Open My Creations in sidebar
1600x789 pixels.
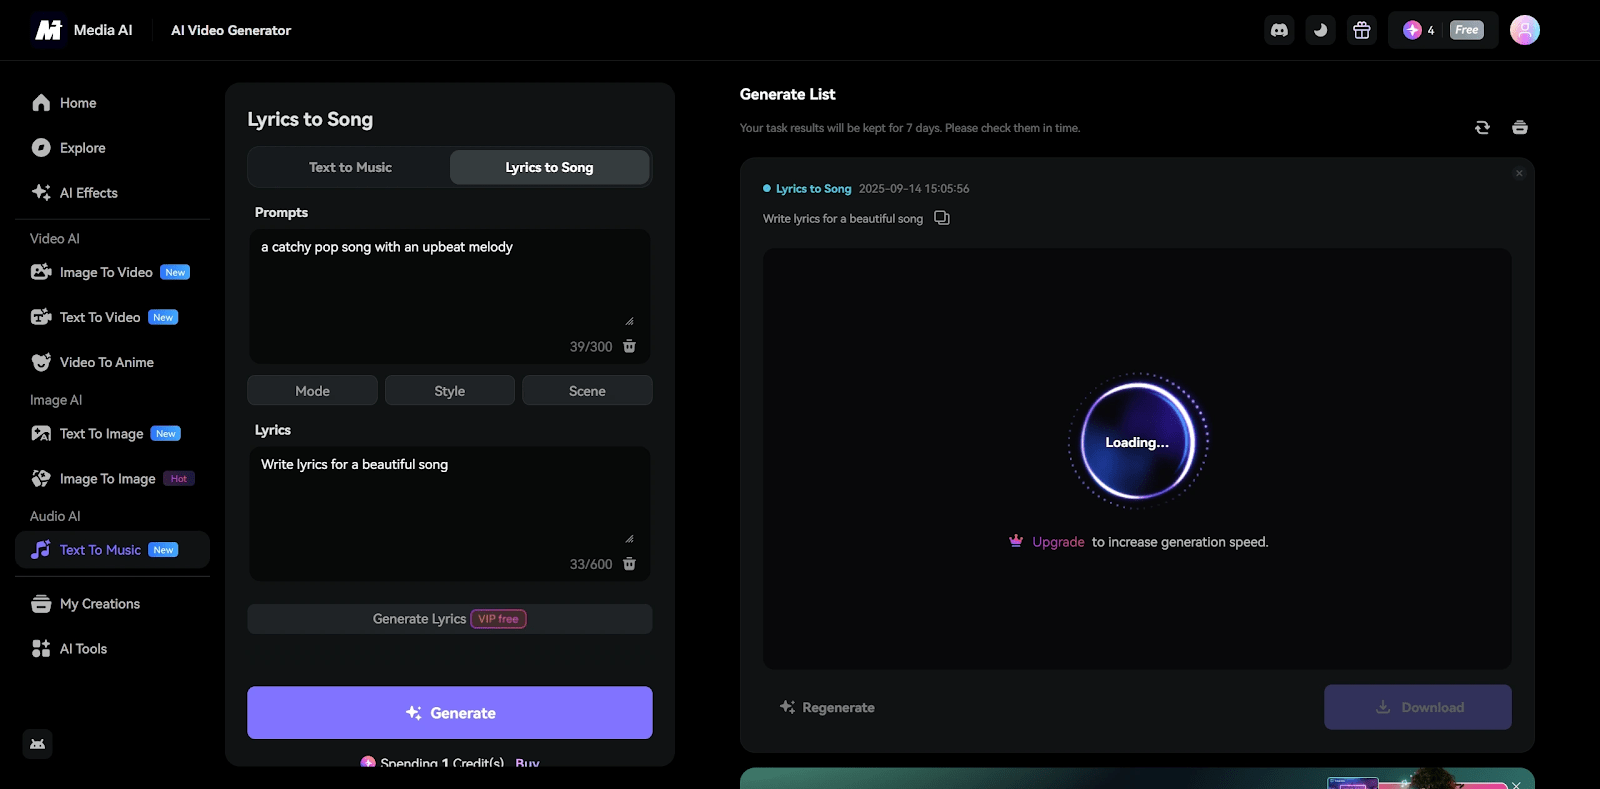pyautogui.click(x=99, y=604)
